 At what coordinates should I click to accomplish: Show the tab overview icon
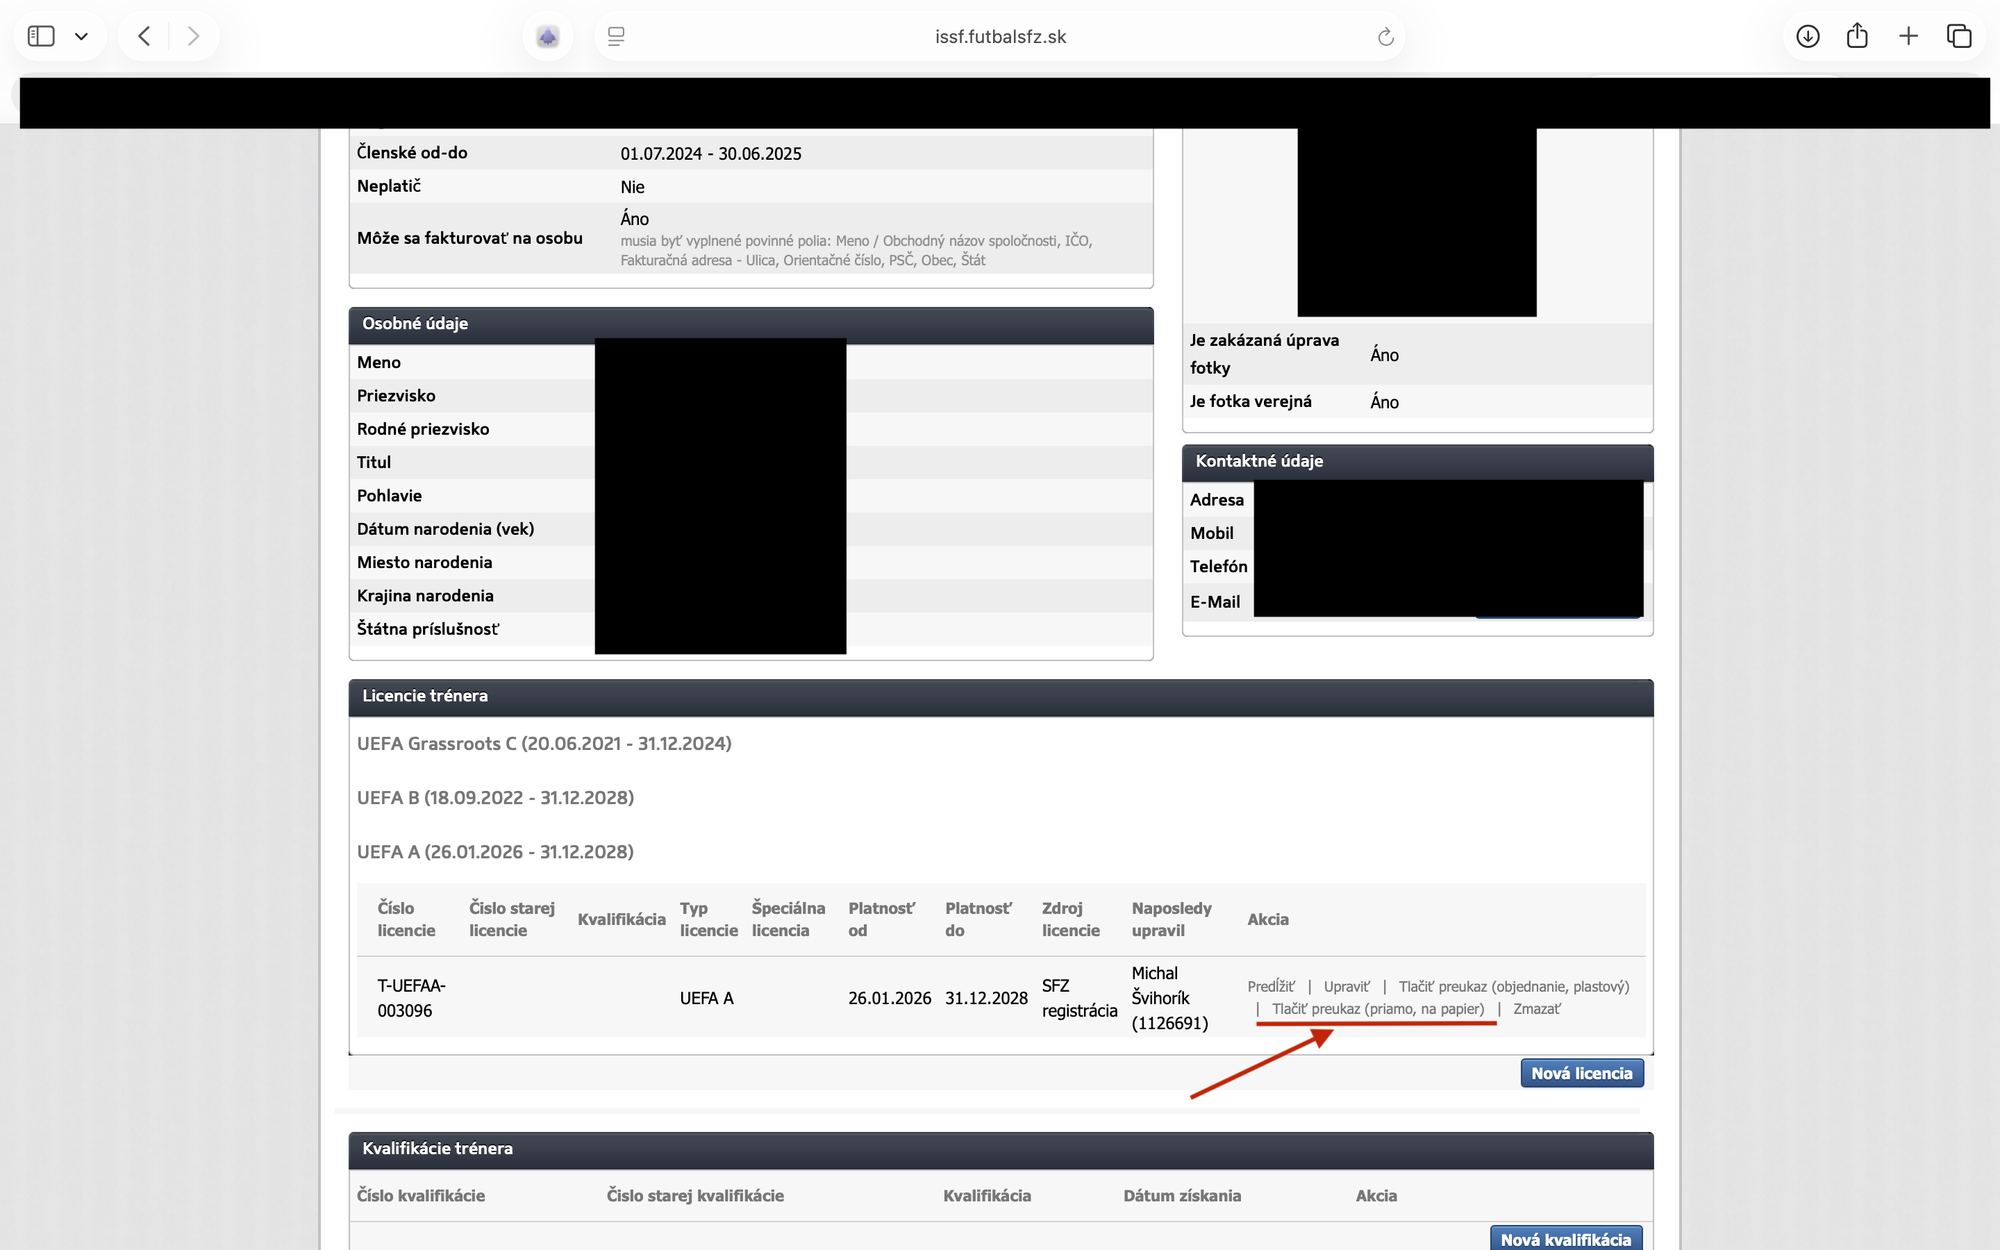1958,36
